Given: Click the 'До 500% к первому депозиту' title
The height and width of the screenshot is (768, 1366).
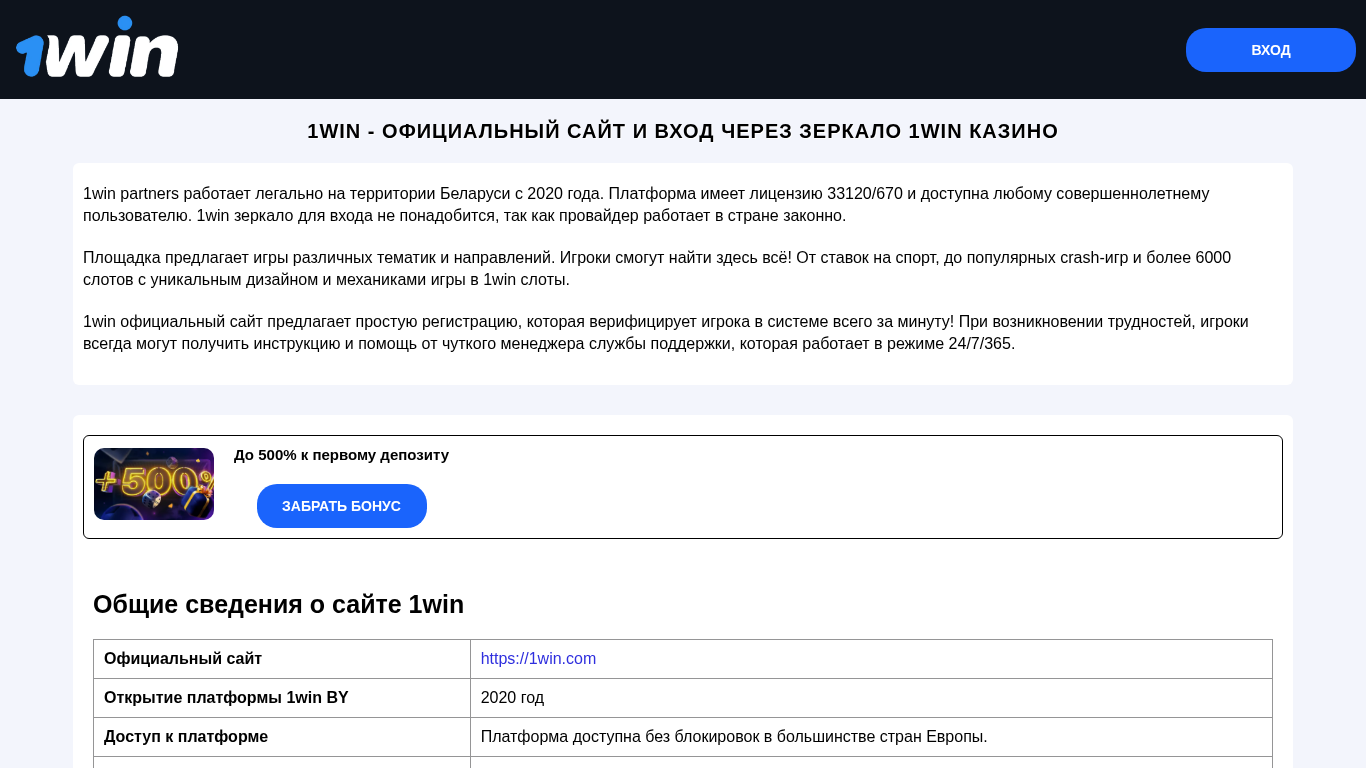Looking at the screenshot, I should tap(341, 455).
